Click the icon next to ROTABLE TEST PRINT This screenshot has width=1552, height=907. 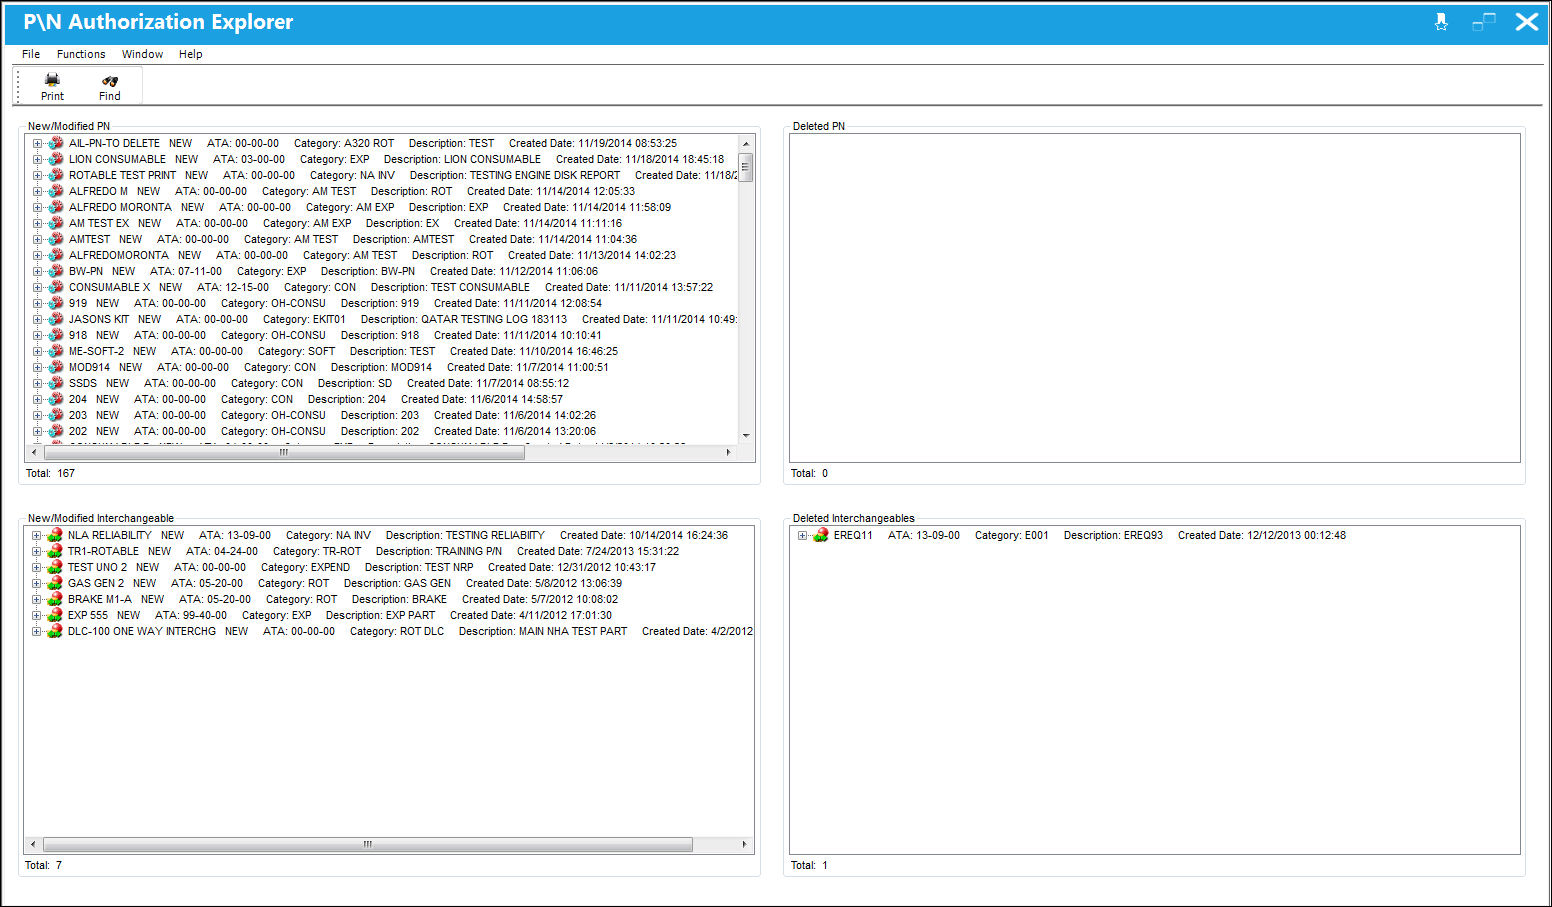tap(56, 175)
